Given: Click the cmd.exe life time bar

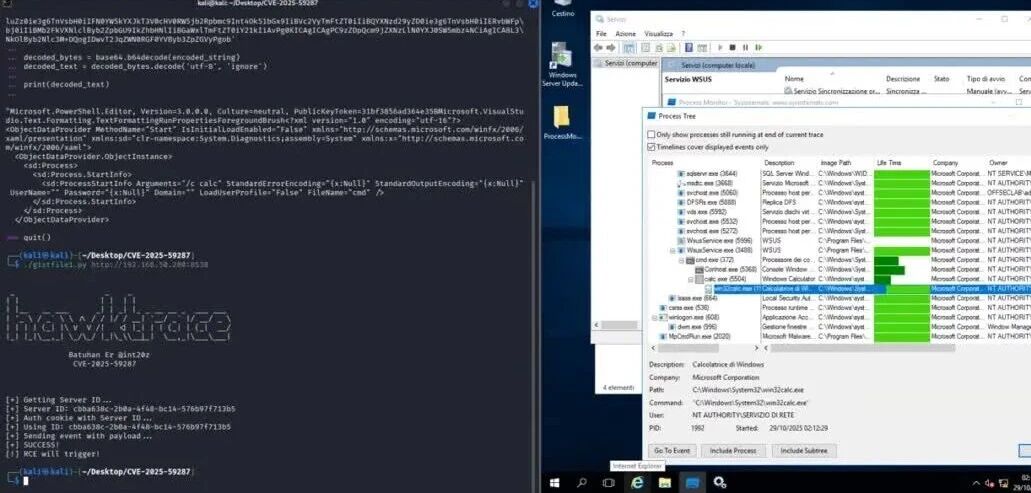Looking at the screenshot, I should tap(886, 260).
